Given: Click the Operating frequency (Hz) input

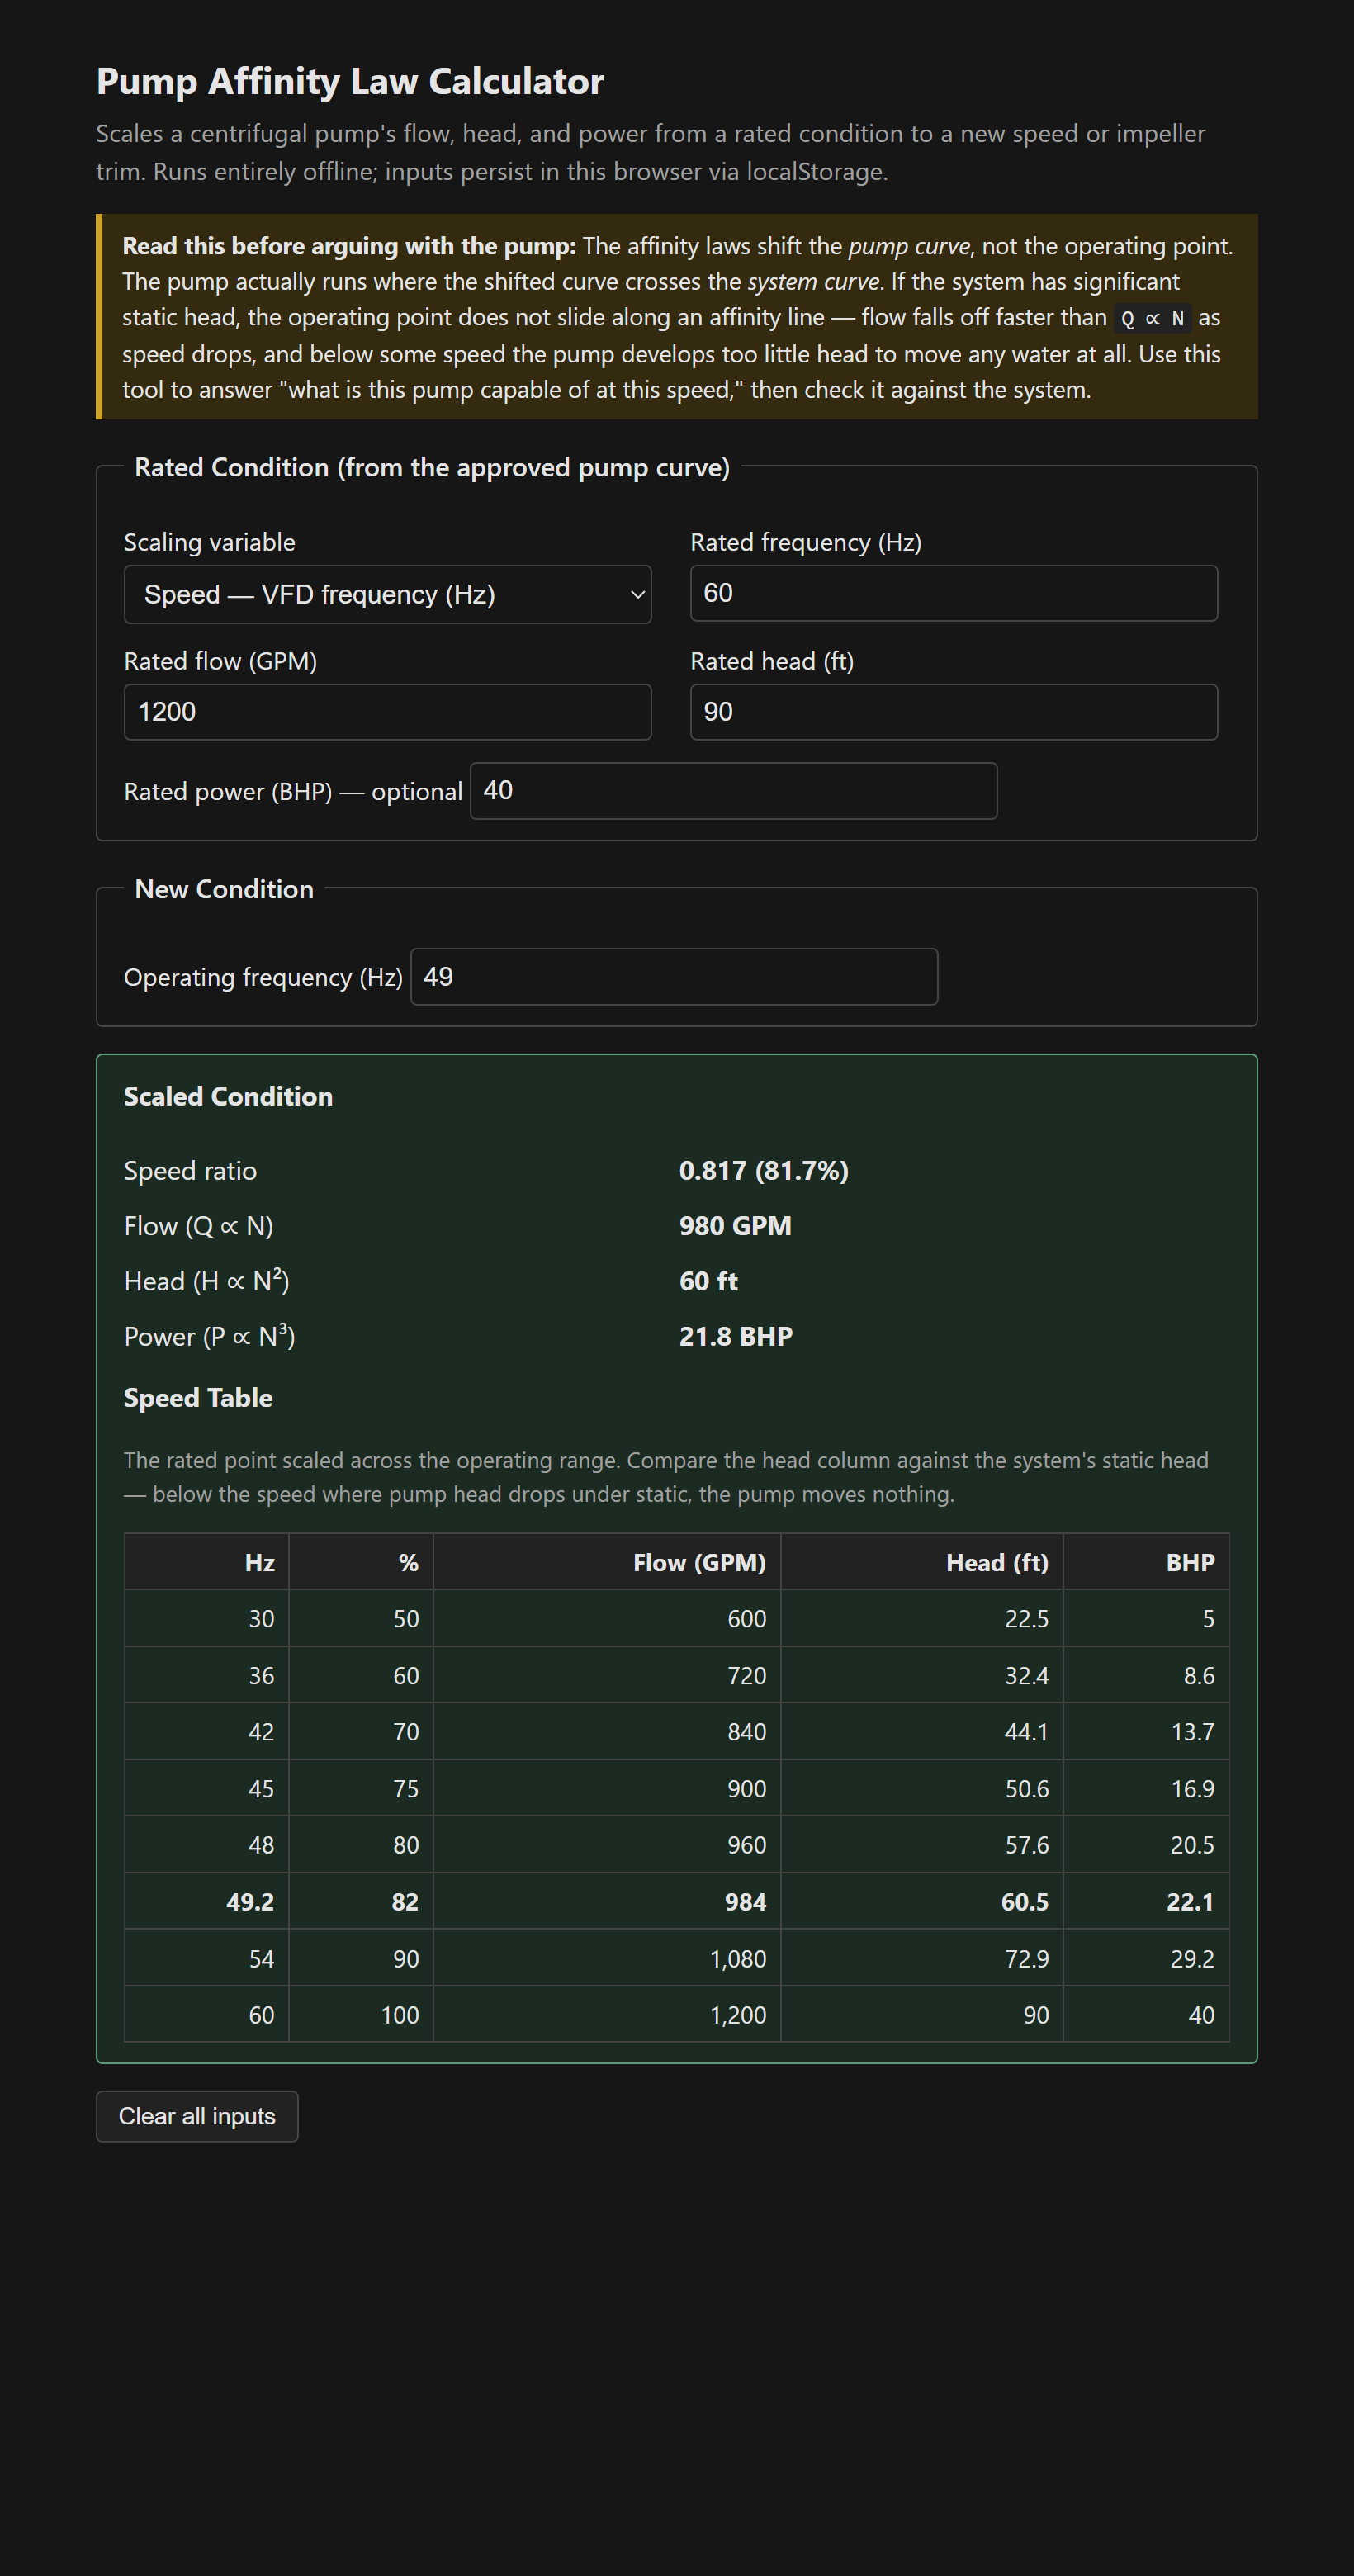Looking at the screenshot, I should coord(674,976).
